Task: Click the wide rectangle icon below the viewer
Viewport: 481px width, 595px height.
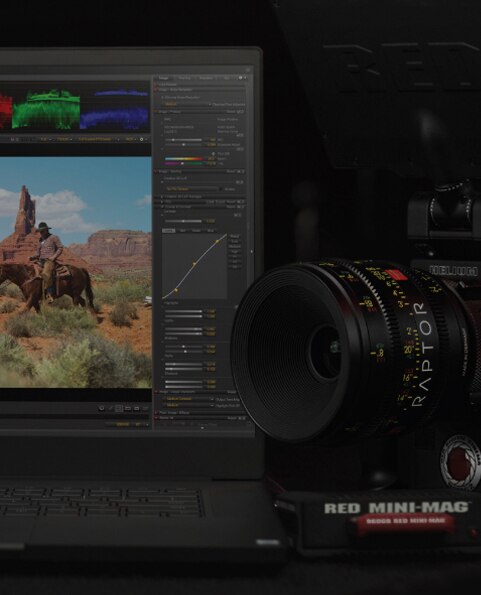Action: point(128,408)
